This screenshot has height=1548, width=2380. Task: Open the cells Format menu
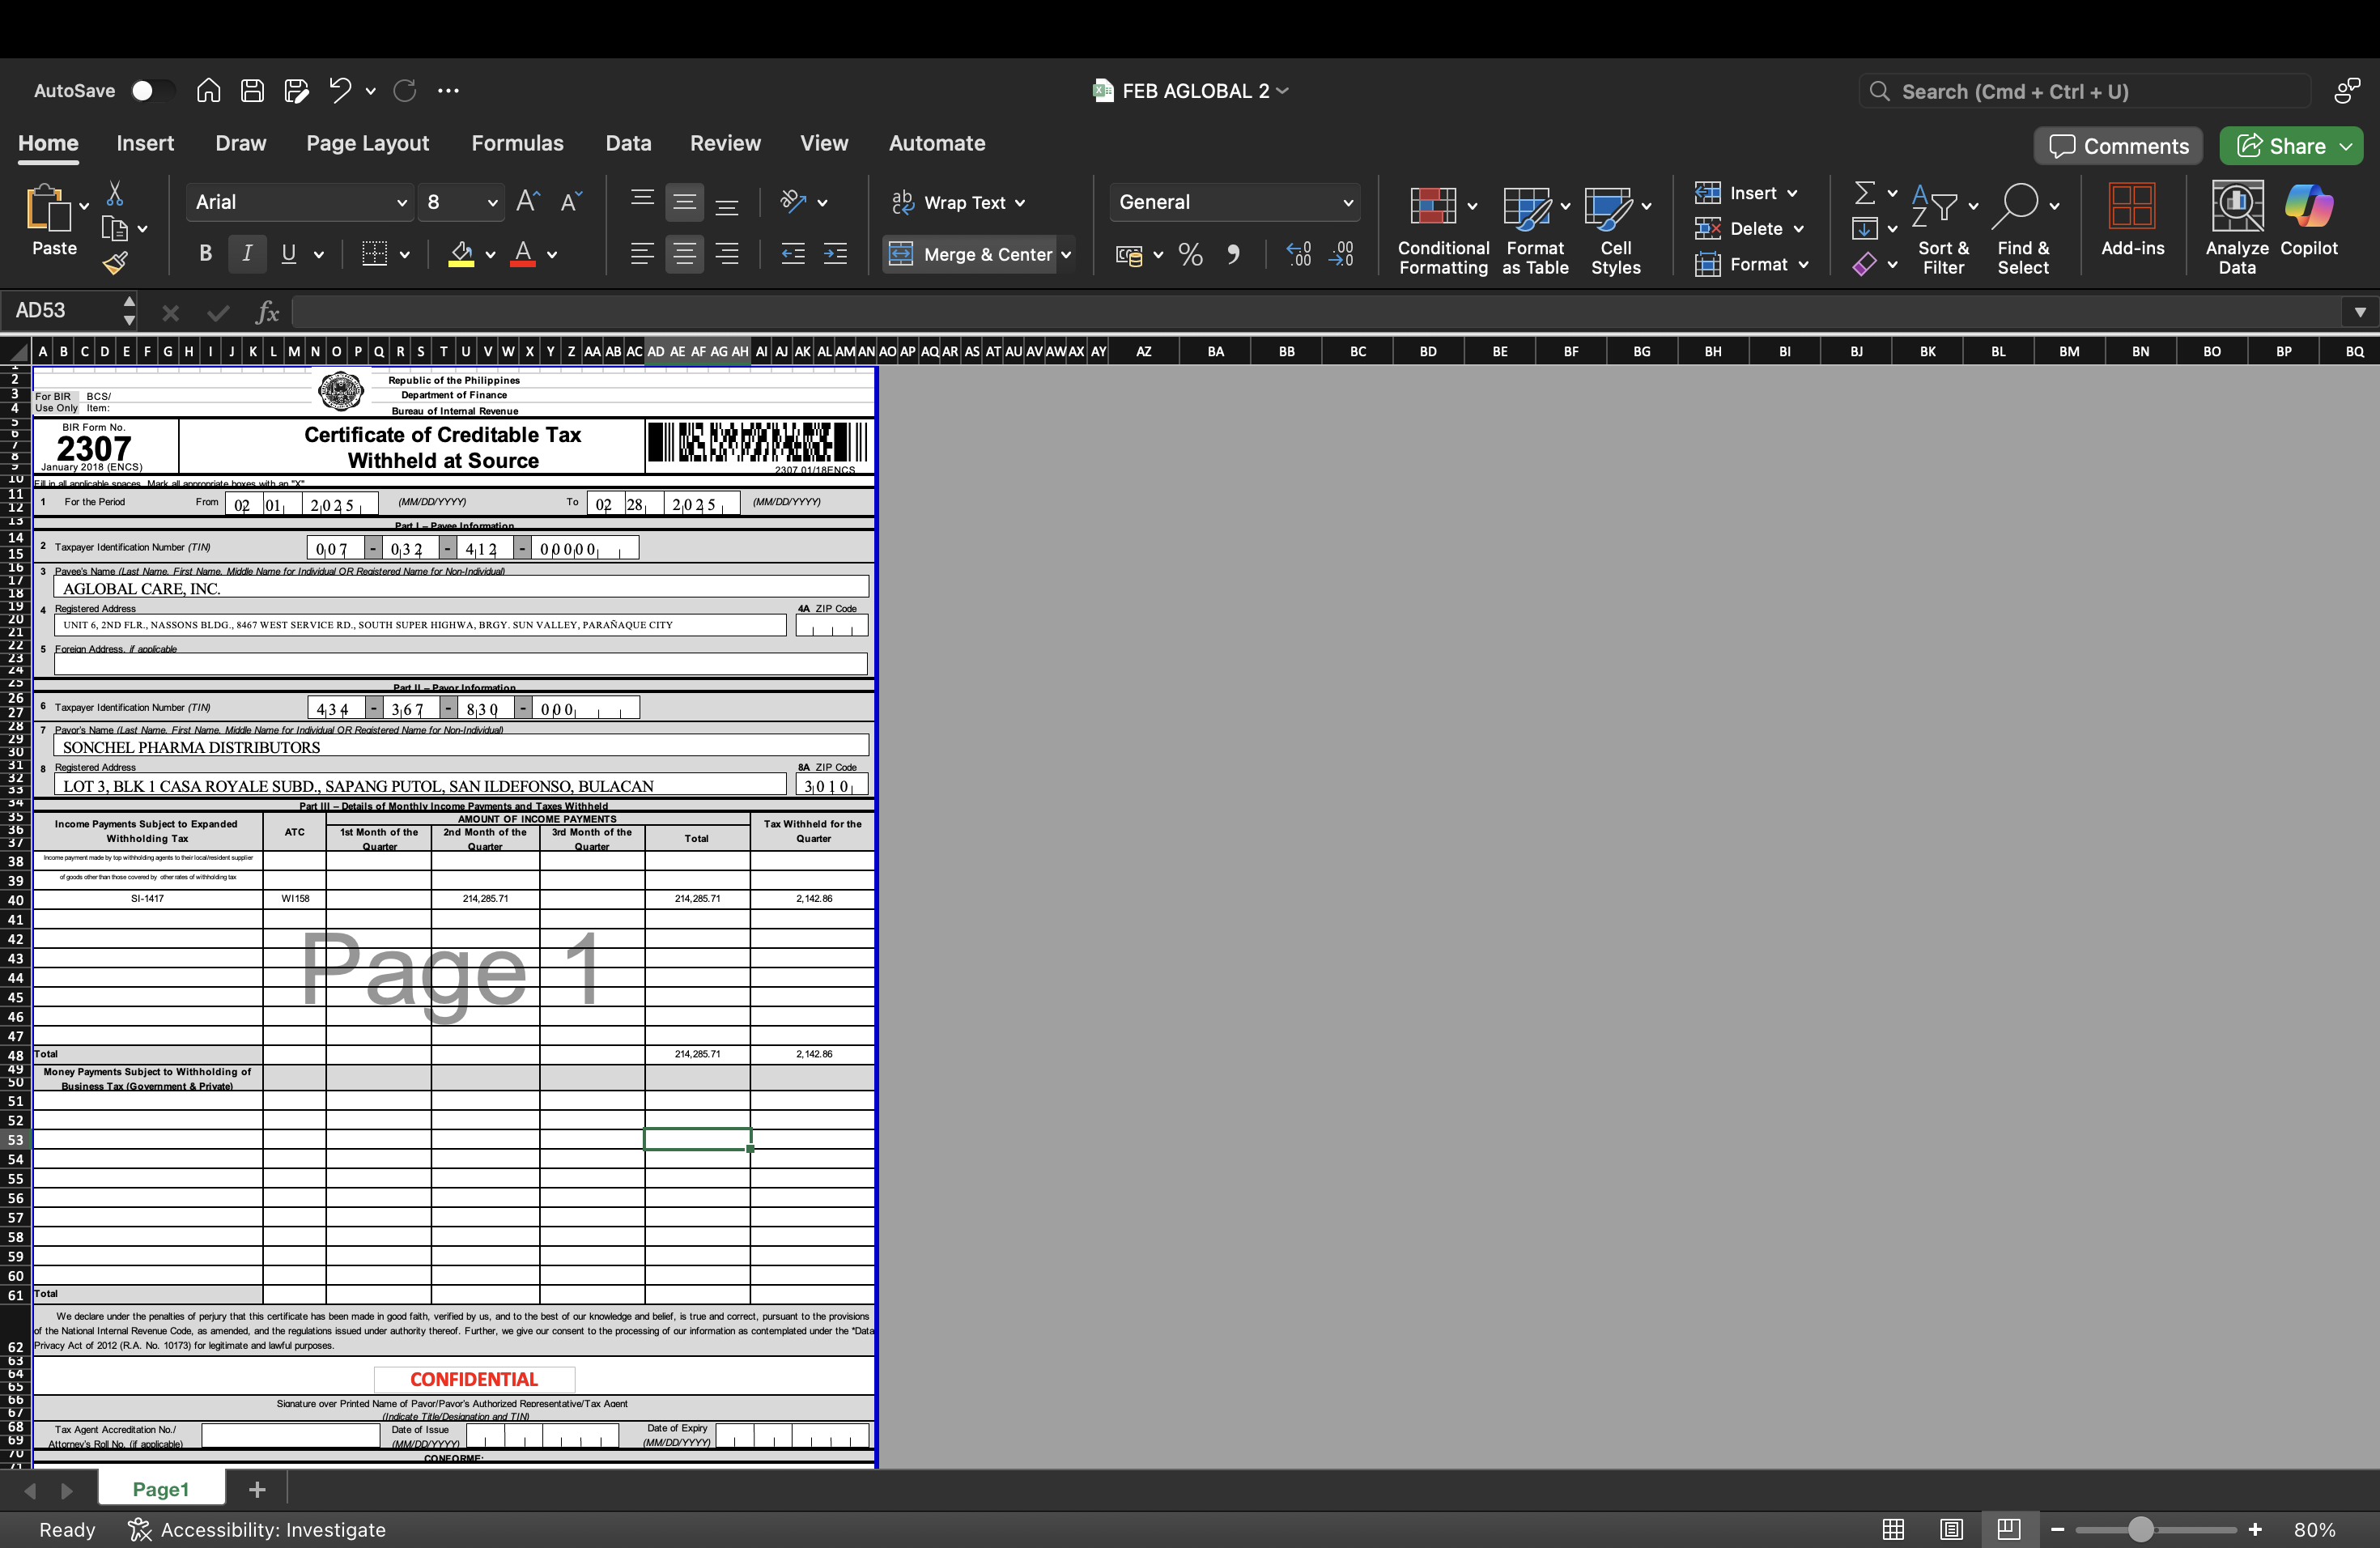pos(1751,265)
